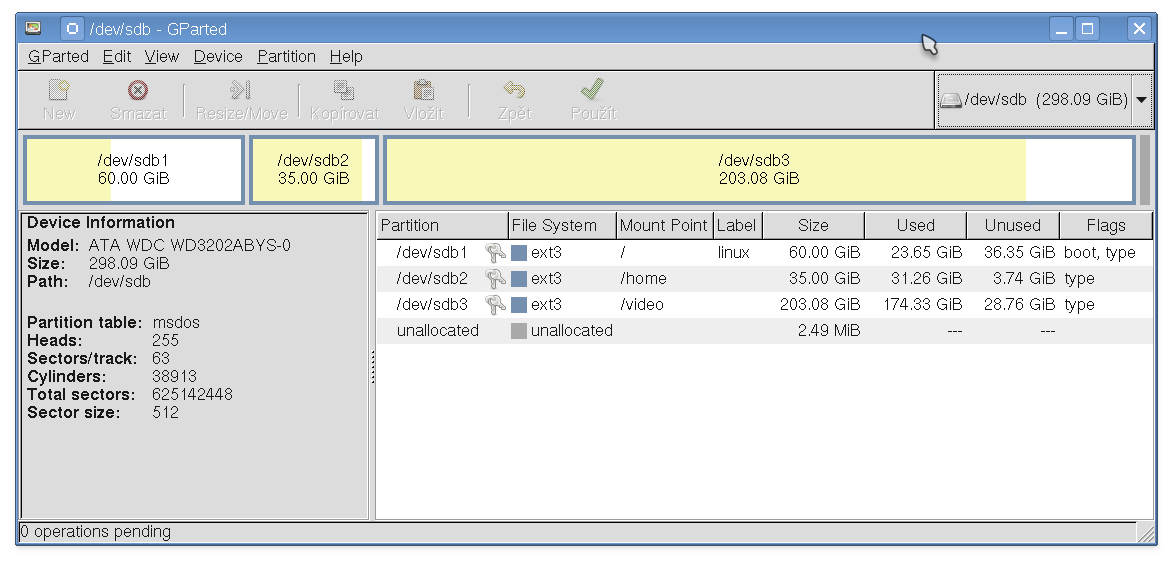Screen dimensions: 1173x564
Task: Select the unallocated row in partition list
Action: tap(437, 330)
